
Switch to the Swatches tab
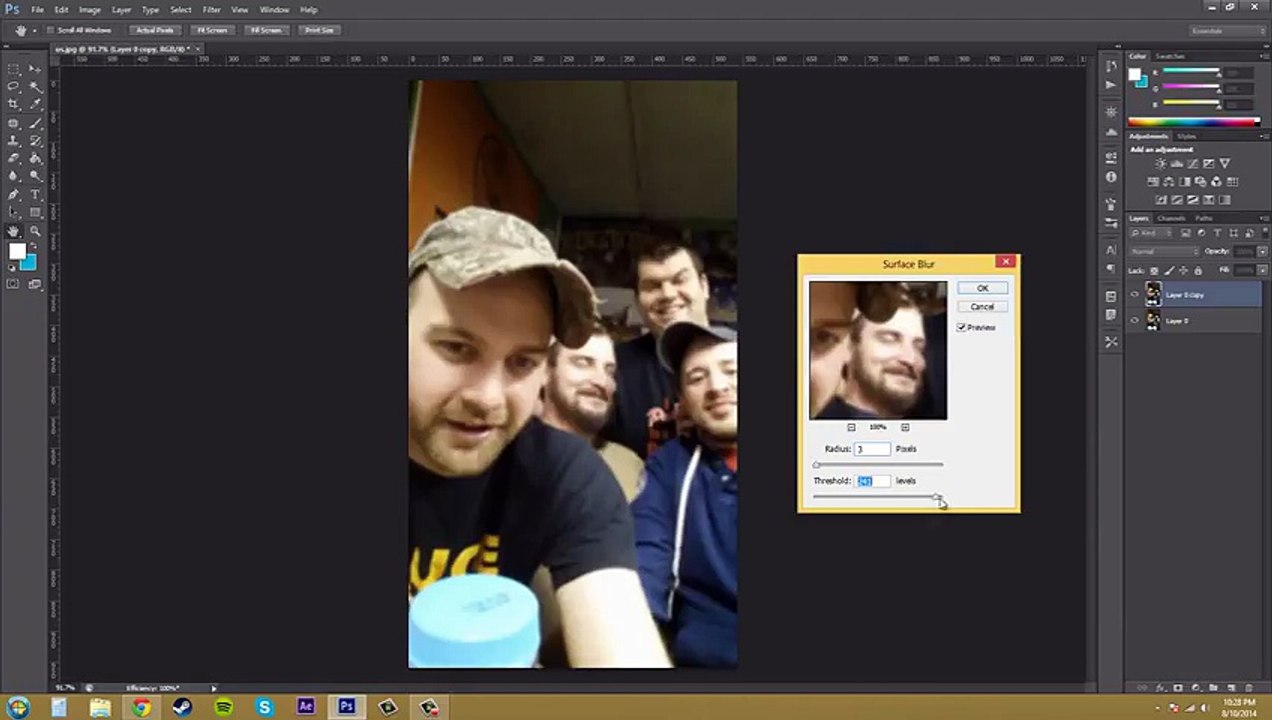tap(1170, 56)
